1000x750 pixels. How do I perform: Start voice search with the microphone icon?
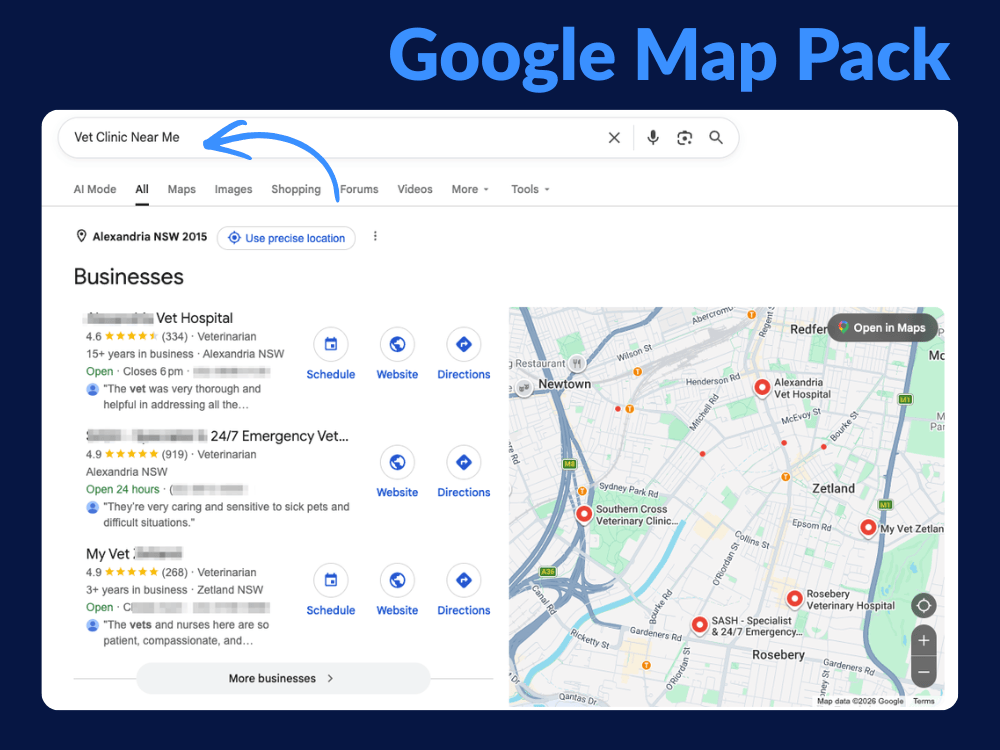point(652,138)
